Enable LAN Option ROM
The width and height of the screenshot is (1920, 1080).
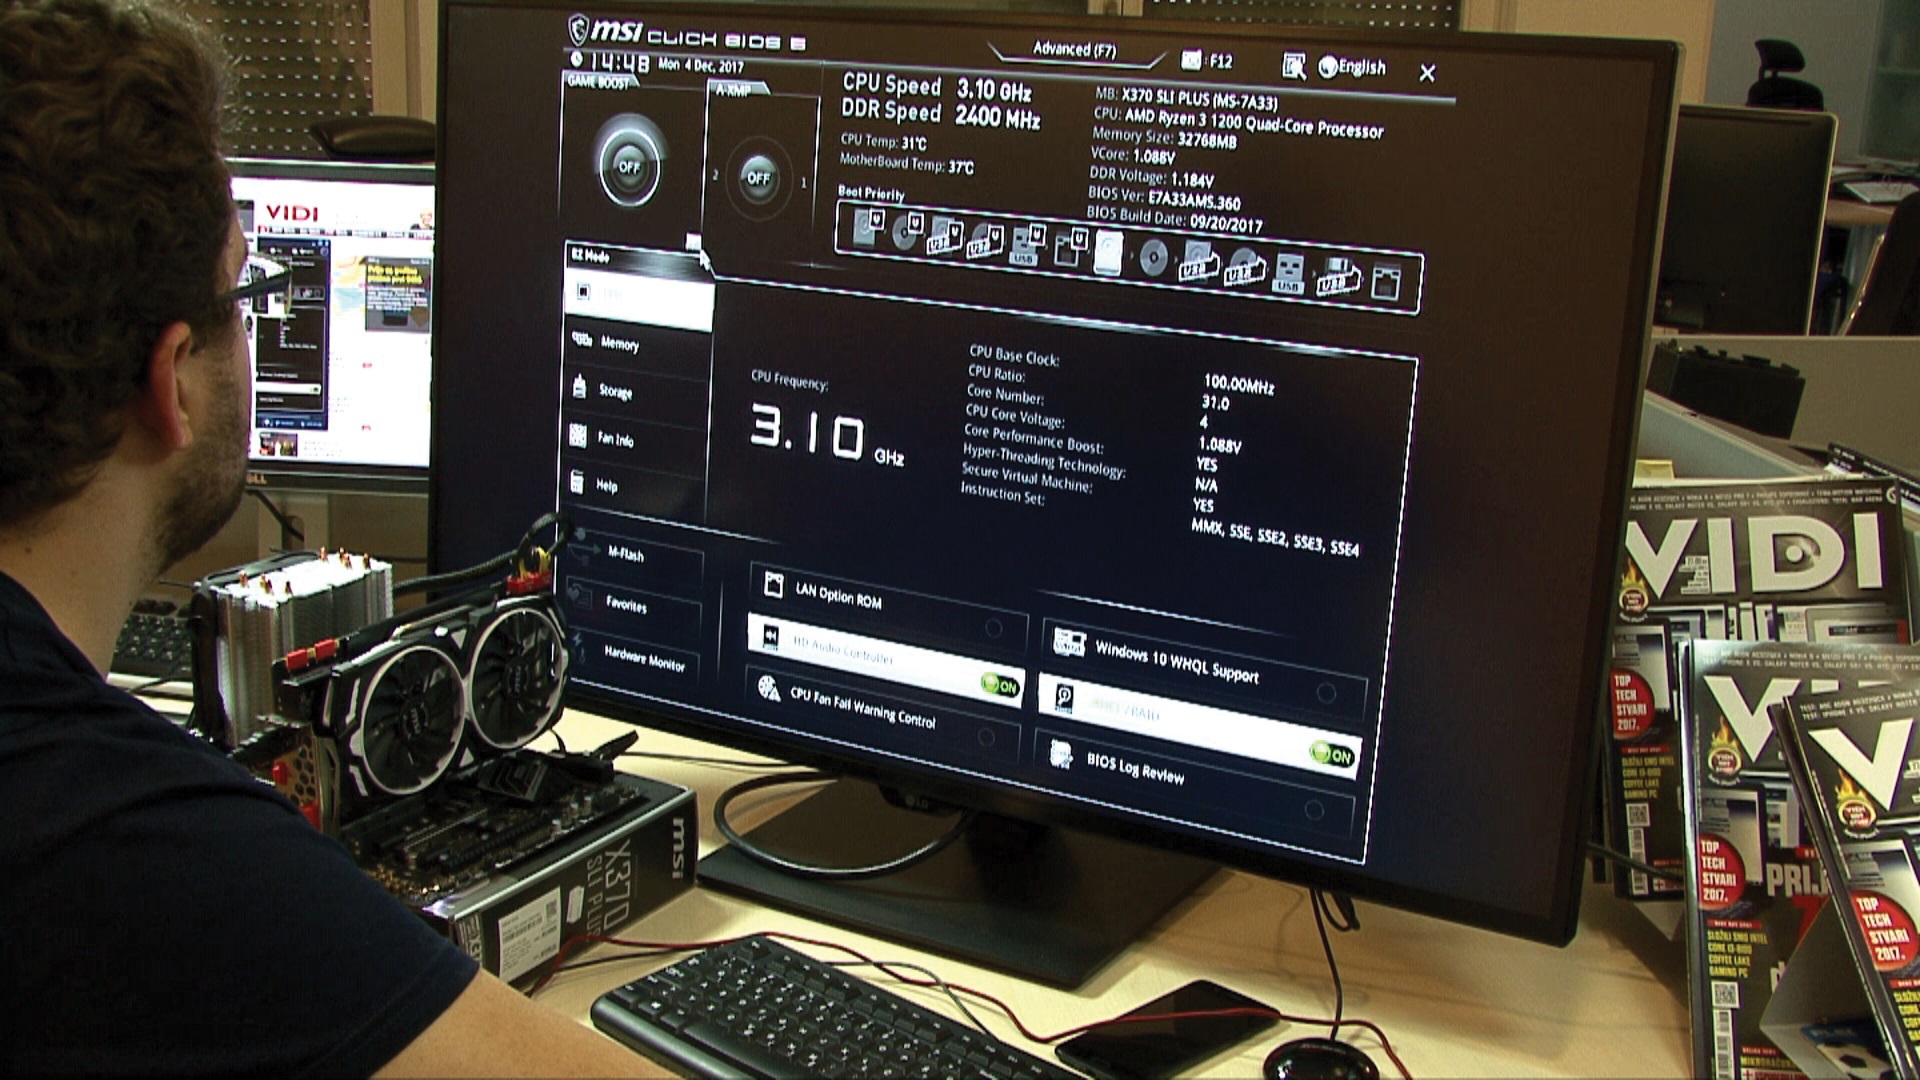(993, 627)
